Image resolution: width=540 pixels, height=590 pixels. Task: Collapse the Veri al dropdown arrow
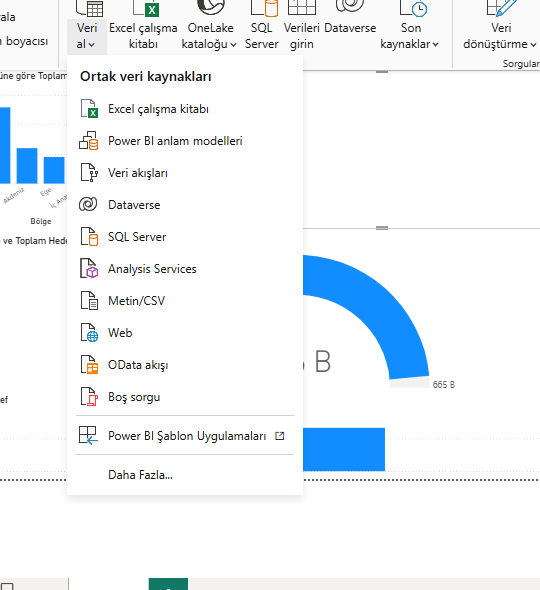(91, 45)
